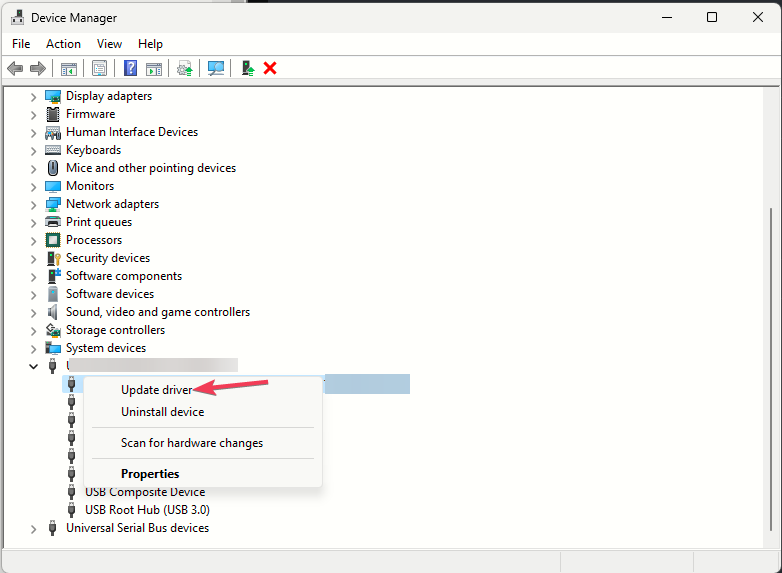Open the View menu
The width and height of the screenshot is (782, 573).
[x=109, y=44]
